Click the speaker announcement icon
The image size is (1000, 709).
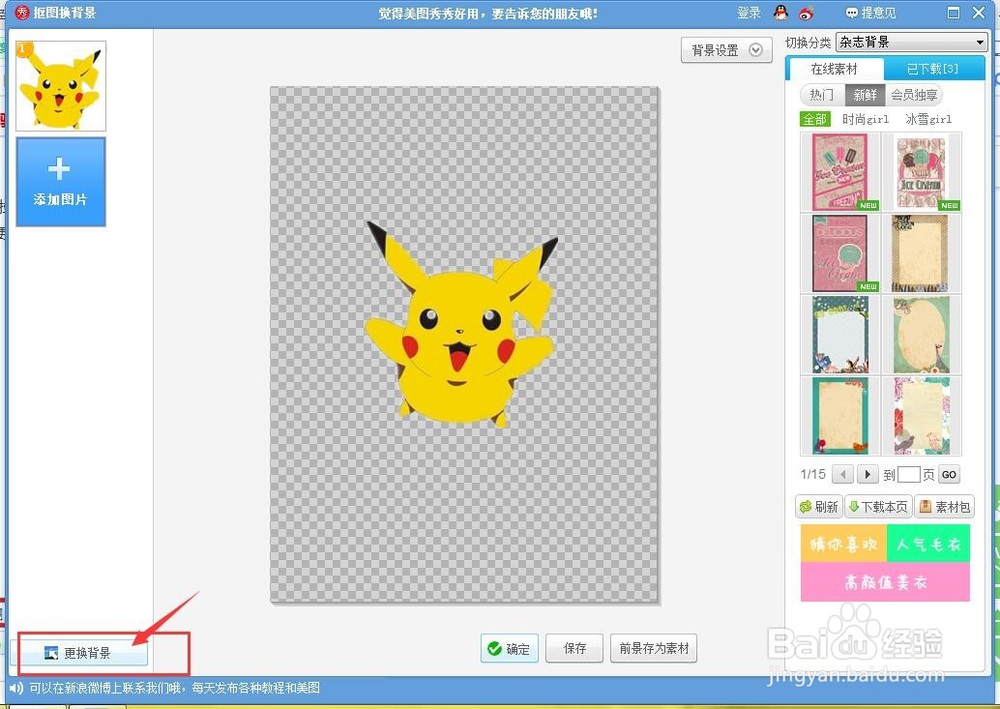click(x=16, y=688)
